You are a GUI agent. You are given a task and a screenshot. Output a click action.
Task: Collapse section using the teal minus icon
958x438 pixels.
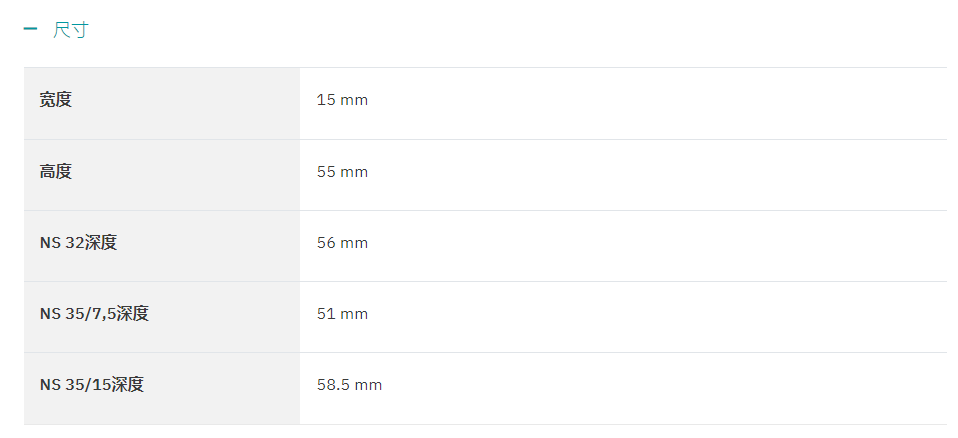point(30,29)
